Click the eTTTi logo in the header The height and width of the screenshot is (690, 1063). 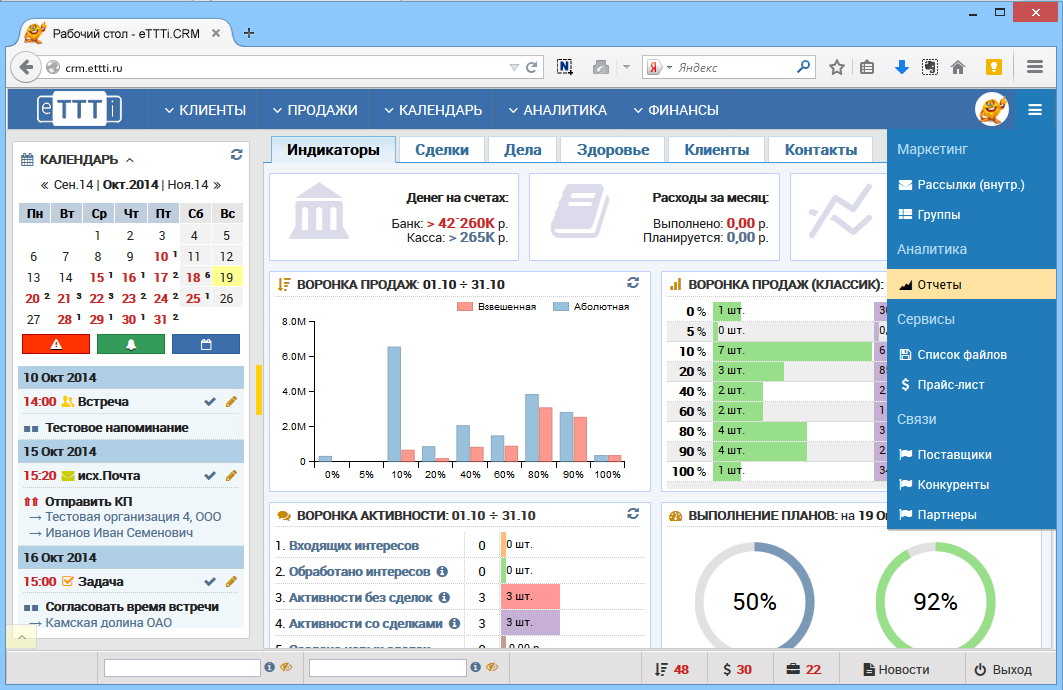(x=79, y=109)
